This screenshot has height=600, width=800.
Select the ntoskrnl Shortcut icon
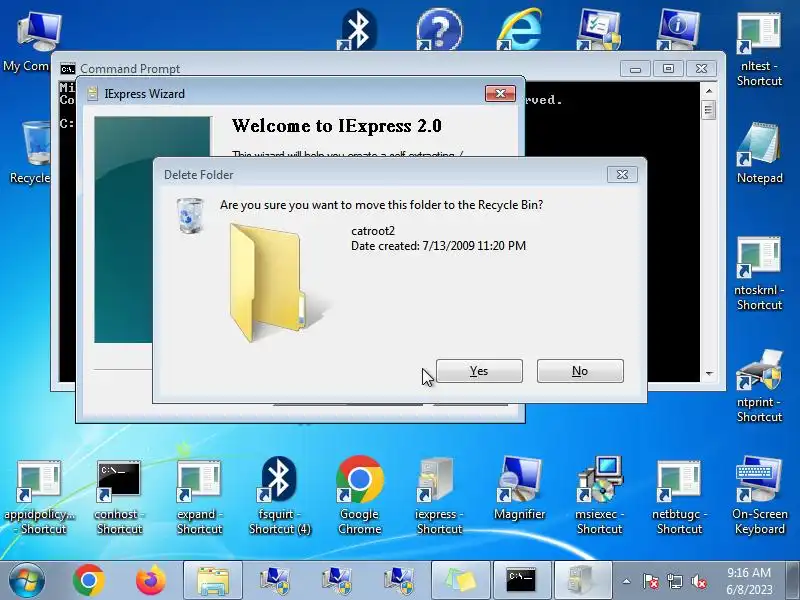(x=759, y=273)
